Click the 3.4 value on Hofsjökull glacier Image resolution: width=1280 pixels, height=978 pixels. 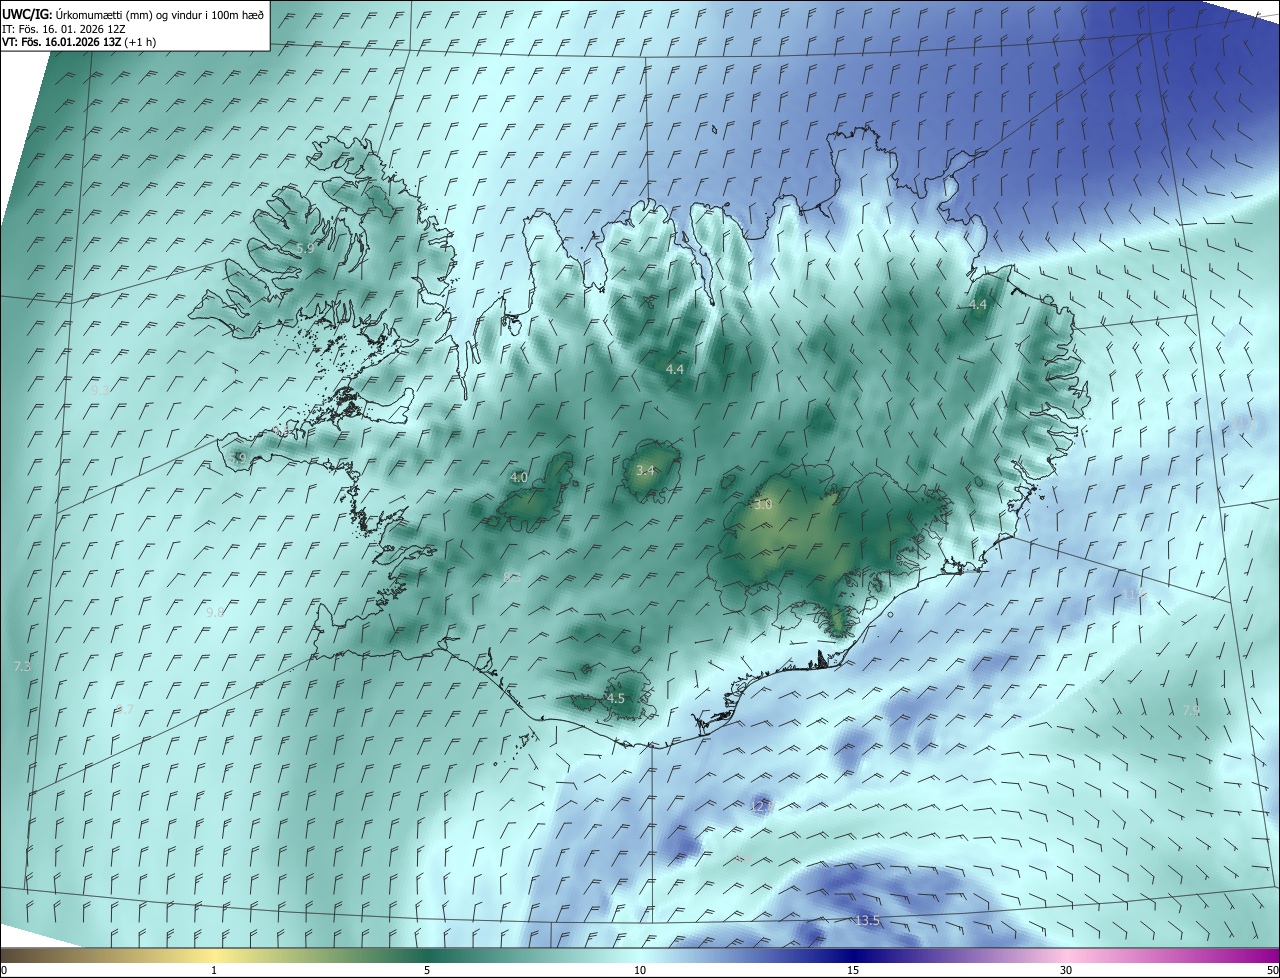(645, 470)
